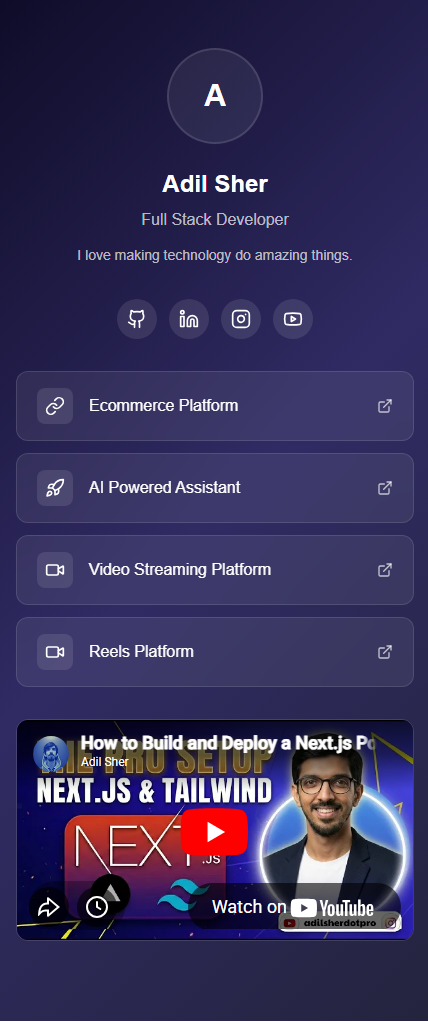The height and width of the screenshot is (1024, 428).
Task: Click the chain link icon on Ecommerce Platform
Action: coord(55,406)
